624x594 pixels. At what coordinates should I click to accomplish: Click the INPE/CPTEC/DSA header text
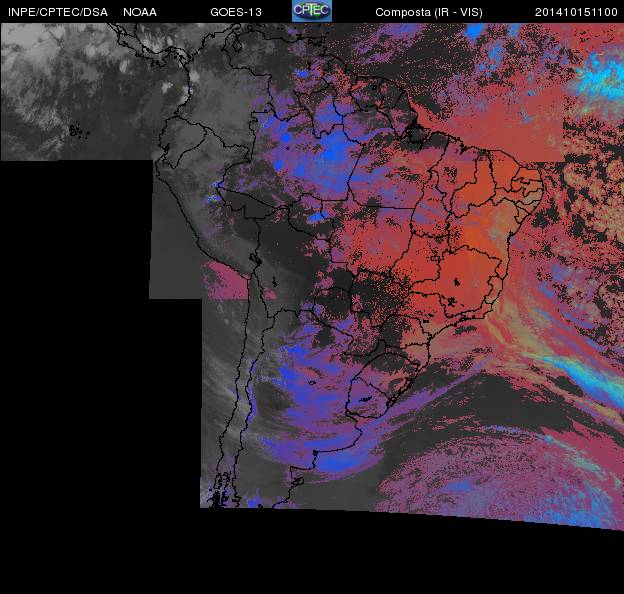point(58,12)
